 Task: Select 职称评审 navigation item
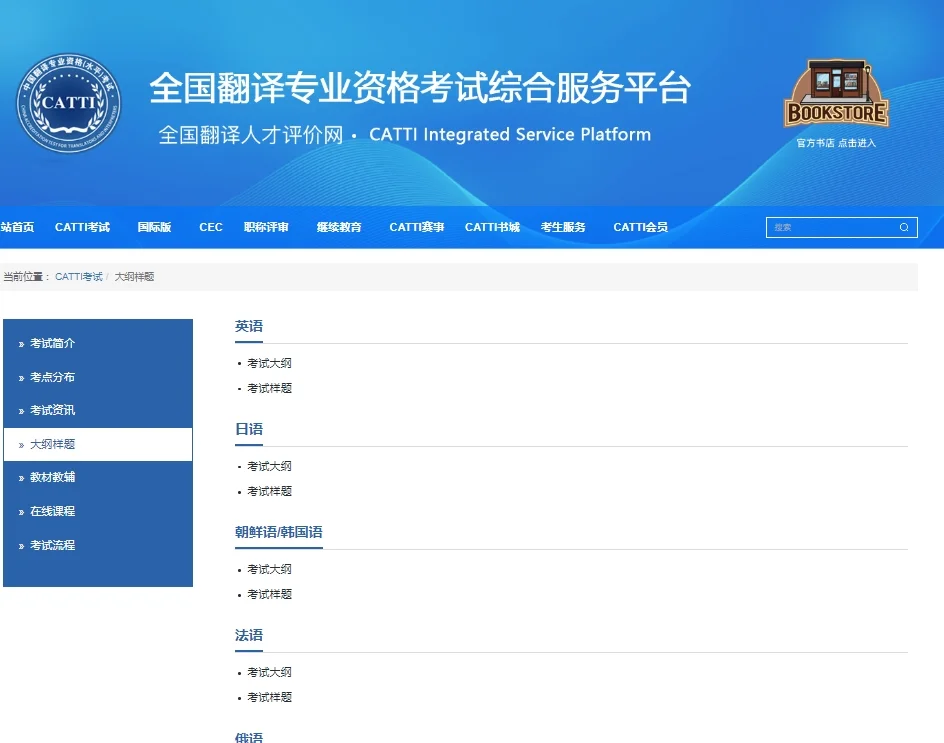[x=266, y=227]
